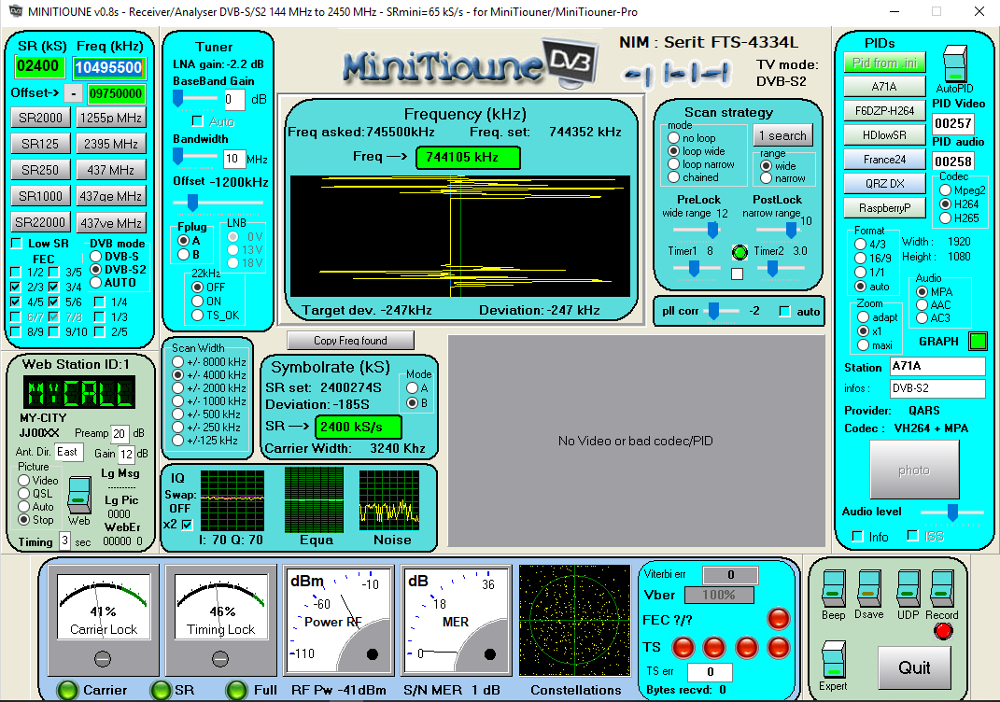Viewport: 1000px width, 702px height.
Task: Click the MER dB gauge
Action: click(455, 621)
